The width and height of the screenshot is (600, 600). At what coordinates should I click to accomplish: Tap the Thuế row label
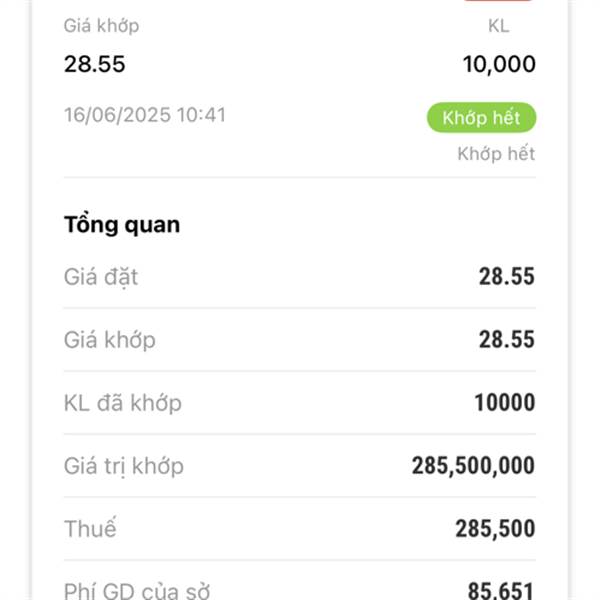tap(90, 528)
